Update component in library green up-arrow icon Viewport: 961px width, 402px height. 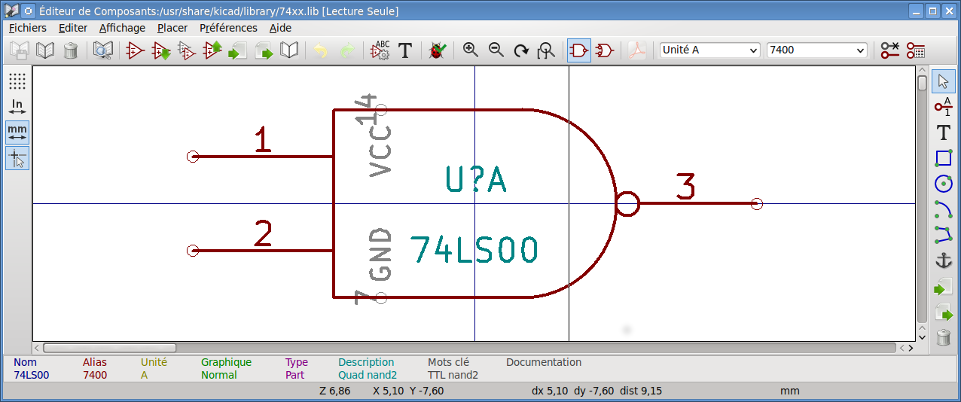click(x=212, y=50)
